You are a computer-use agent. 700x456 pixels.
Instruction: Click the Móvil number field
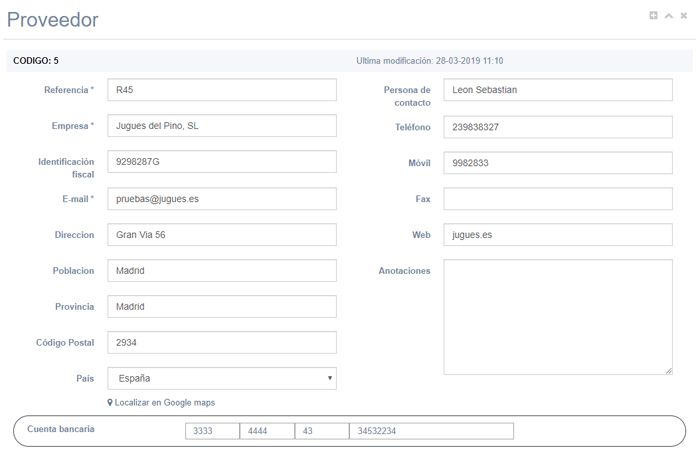click(557, 163)
